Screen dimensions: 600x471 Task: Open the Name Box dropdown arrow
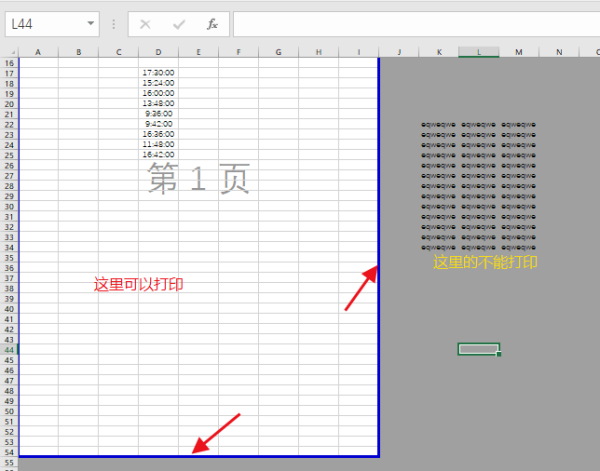(91, 23)
